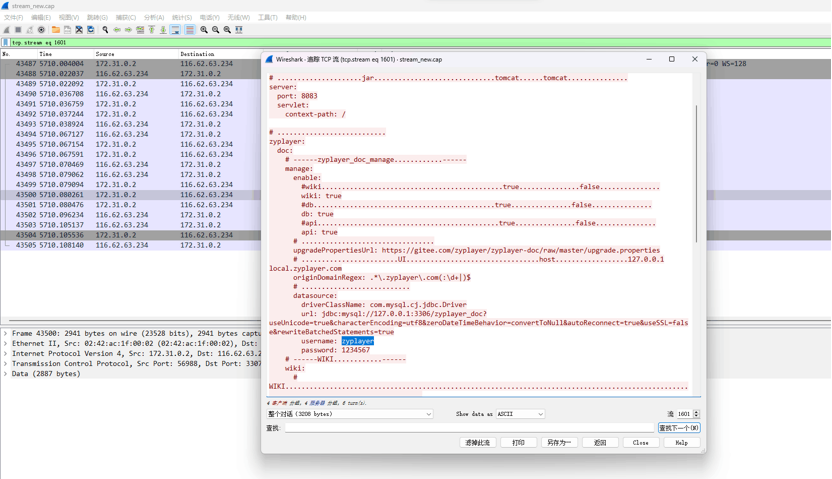Open the go-to-specific-packet tool

coord(140,30)
